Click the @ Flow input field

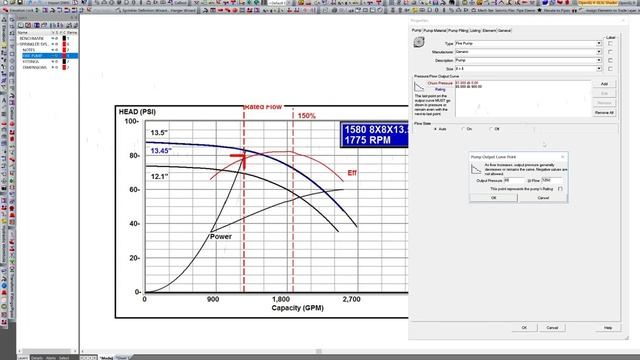coord(552,180)
